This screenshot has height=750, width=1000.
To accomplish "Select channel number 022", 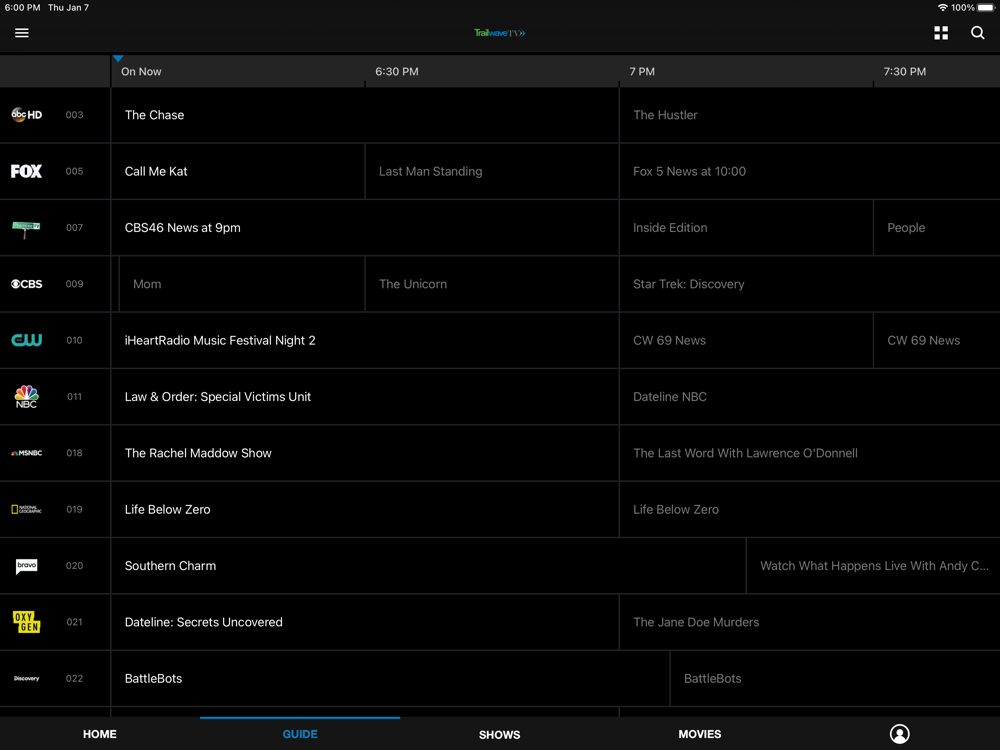I will (x=75, y=679).
